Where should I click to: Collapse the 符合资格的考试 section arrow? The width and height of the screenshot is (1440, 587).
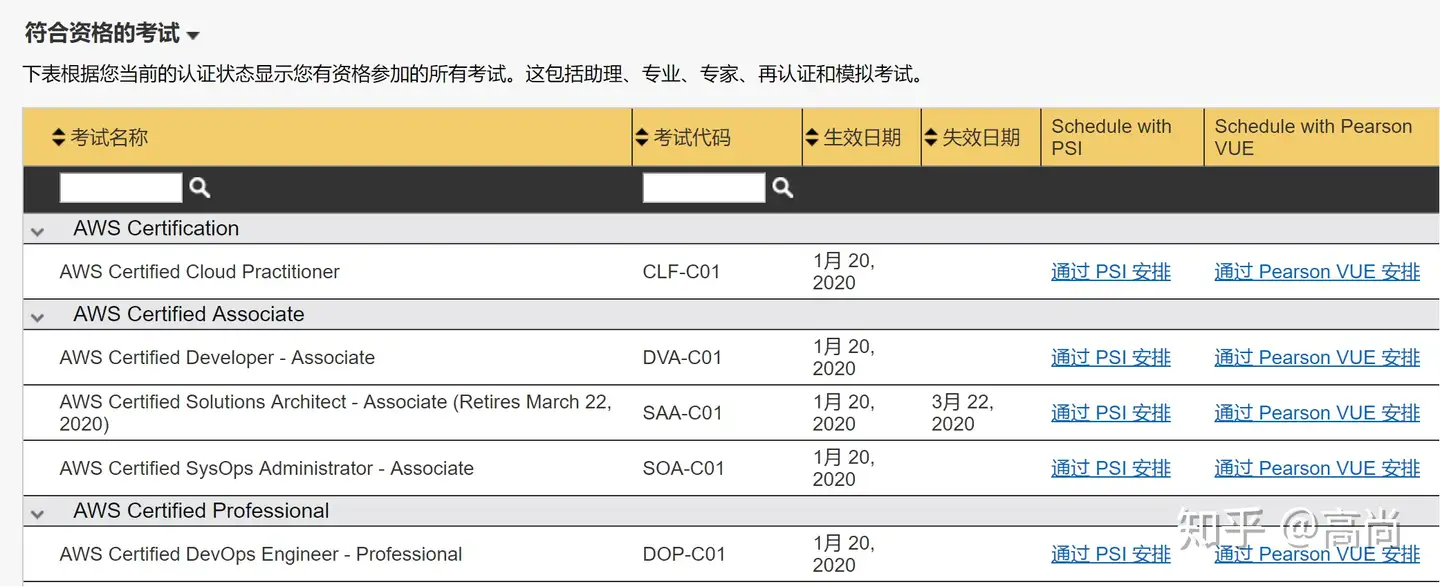[x=193, y=36]
